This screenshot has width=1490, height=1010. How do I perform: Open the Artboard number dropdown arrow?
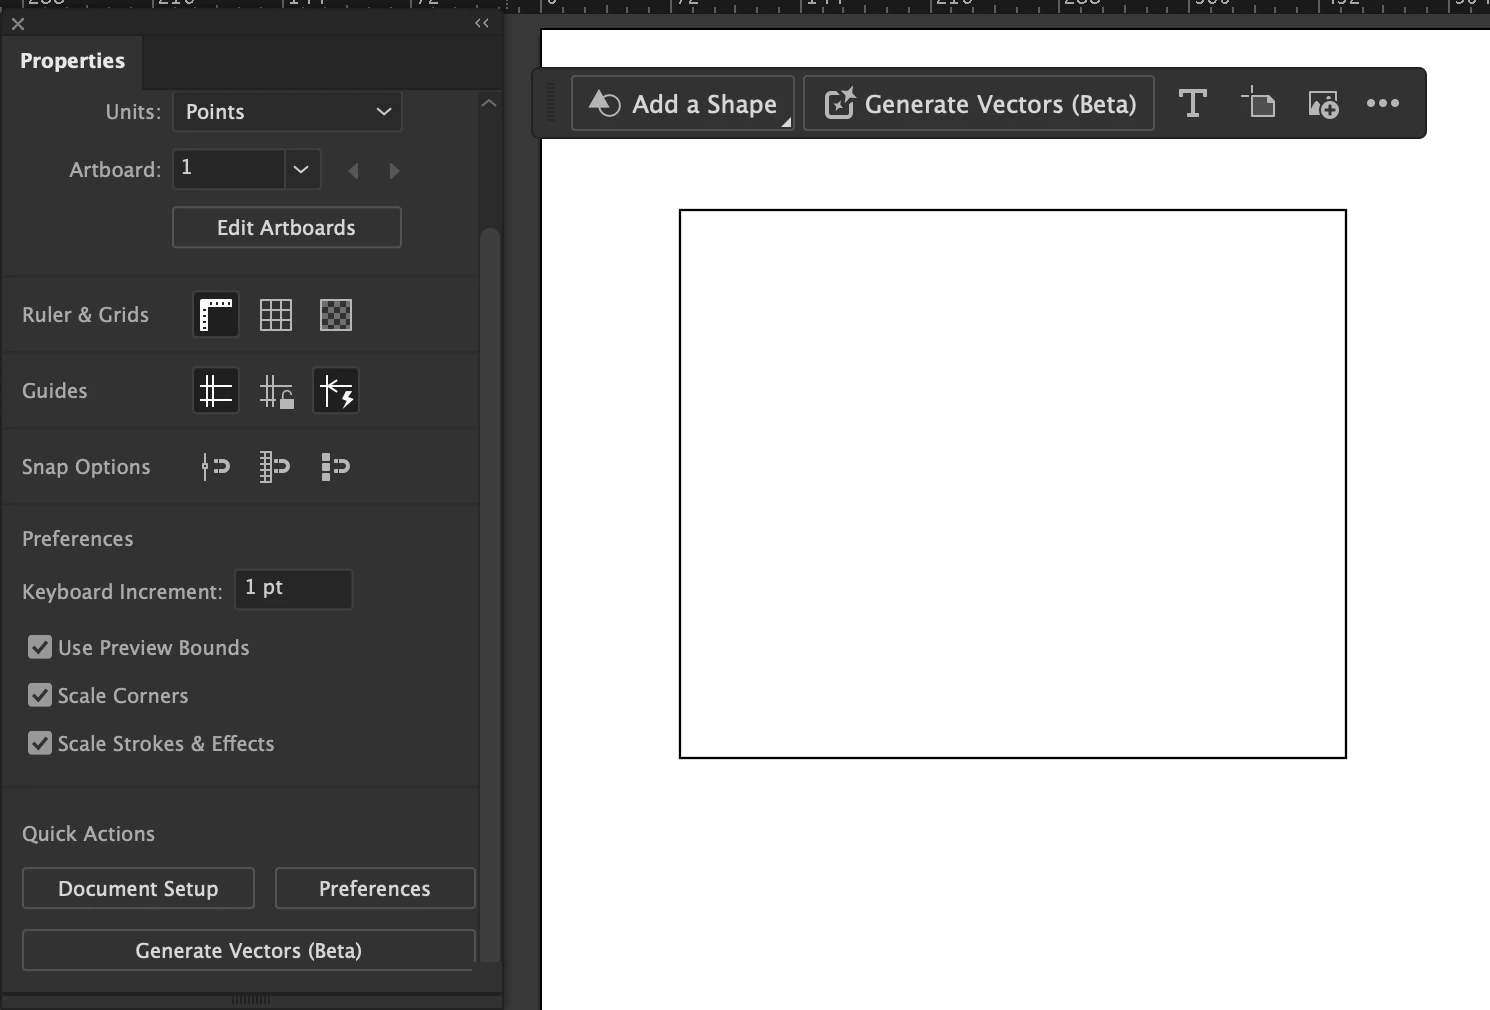pyautogui.click(x=302, y=169)
